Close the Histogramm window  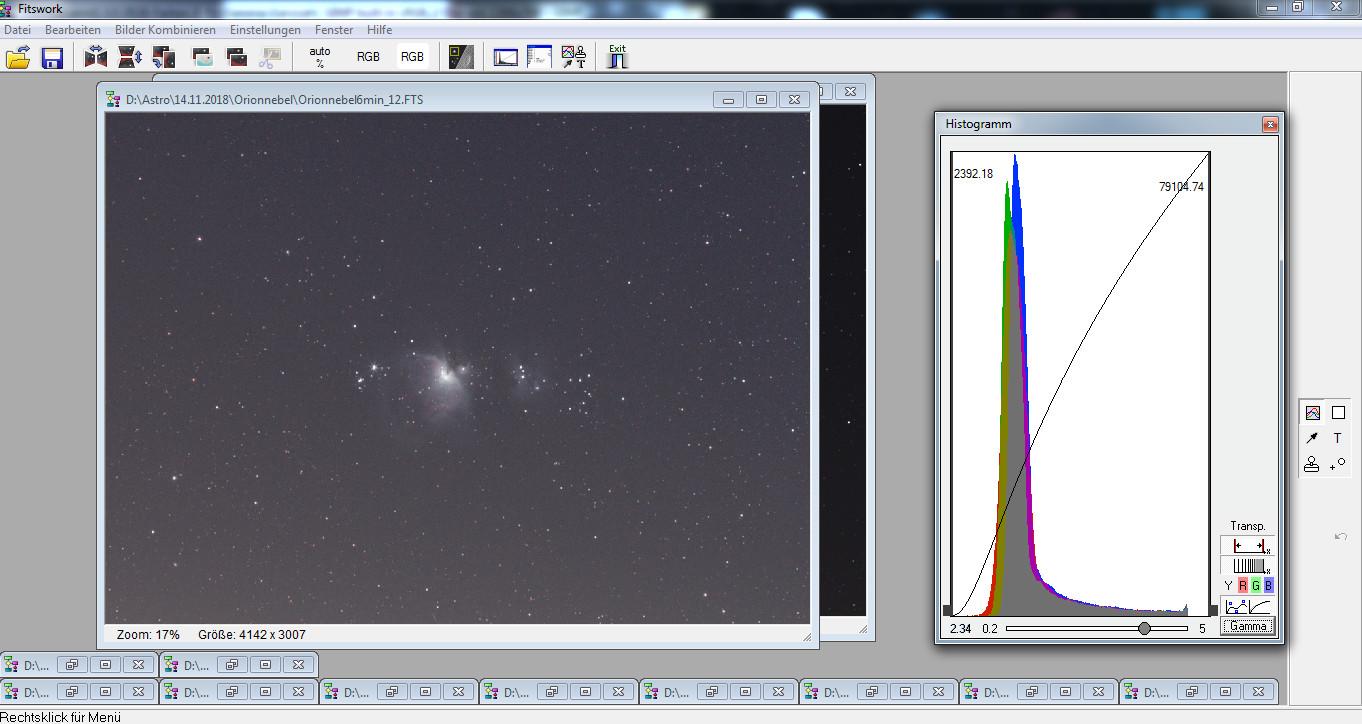(x=1269, y=124)
